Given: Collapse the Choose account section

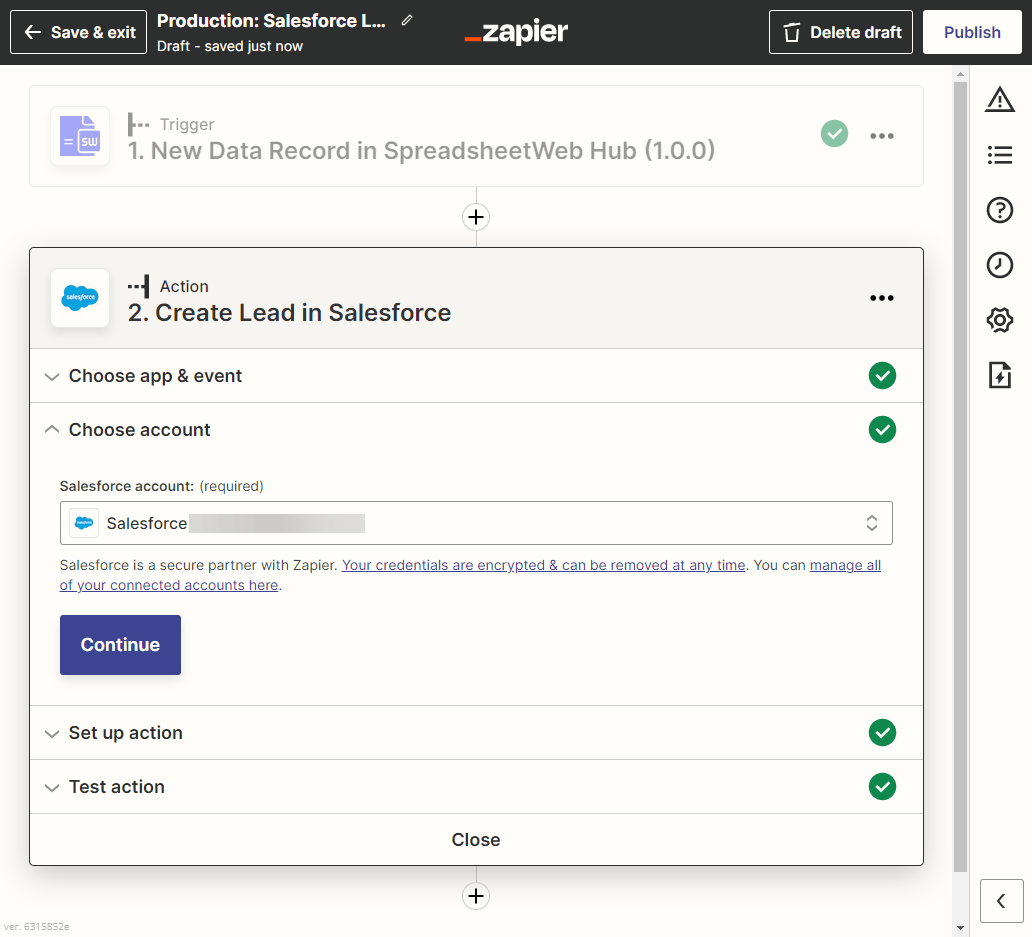Looking at the screenshot, I should [x=139, y=430].
